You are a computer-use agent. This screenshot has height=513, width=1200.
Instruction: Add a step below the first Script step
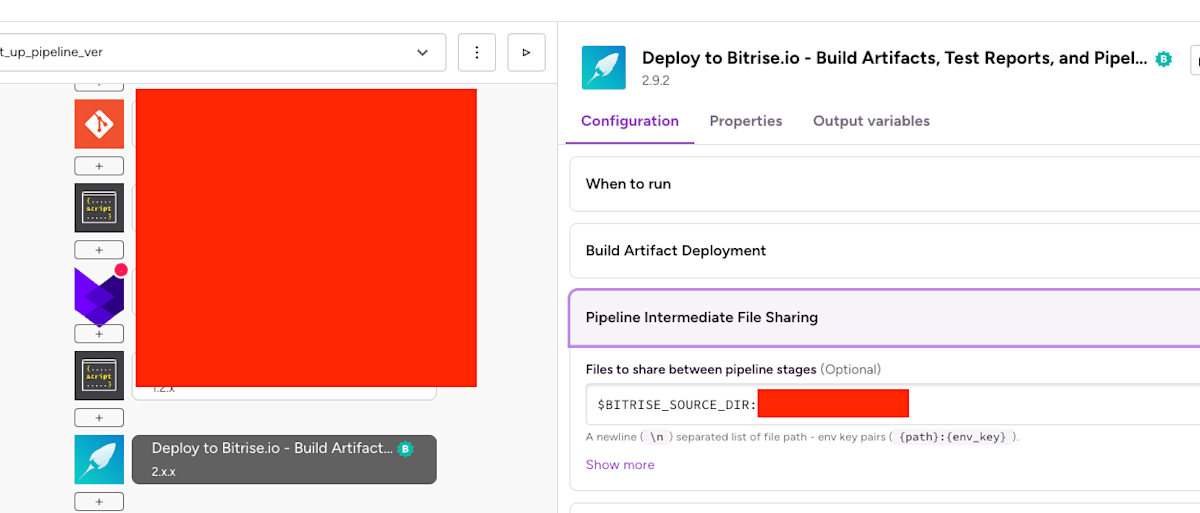99,250
